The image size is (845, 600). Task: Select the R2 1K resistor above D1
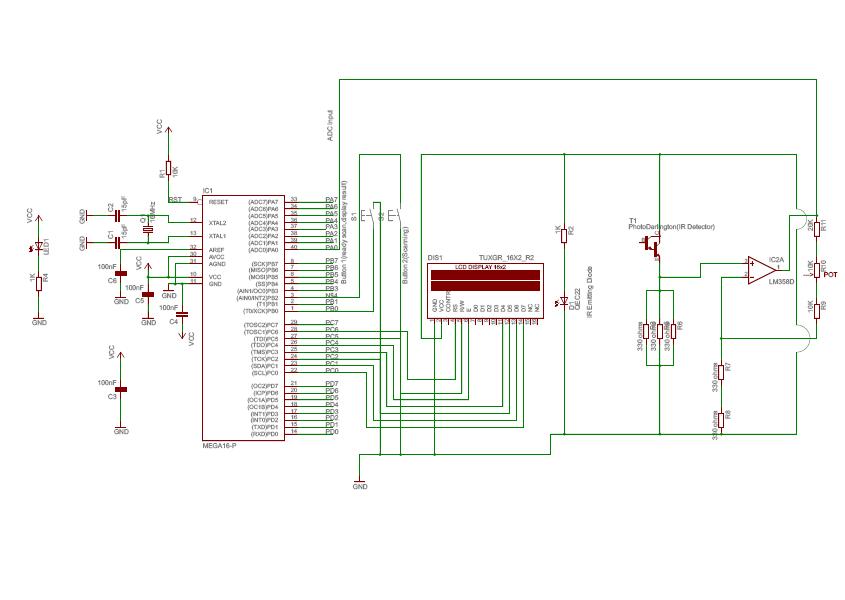(x=564, y=232)
